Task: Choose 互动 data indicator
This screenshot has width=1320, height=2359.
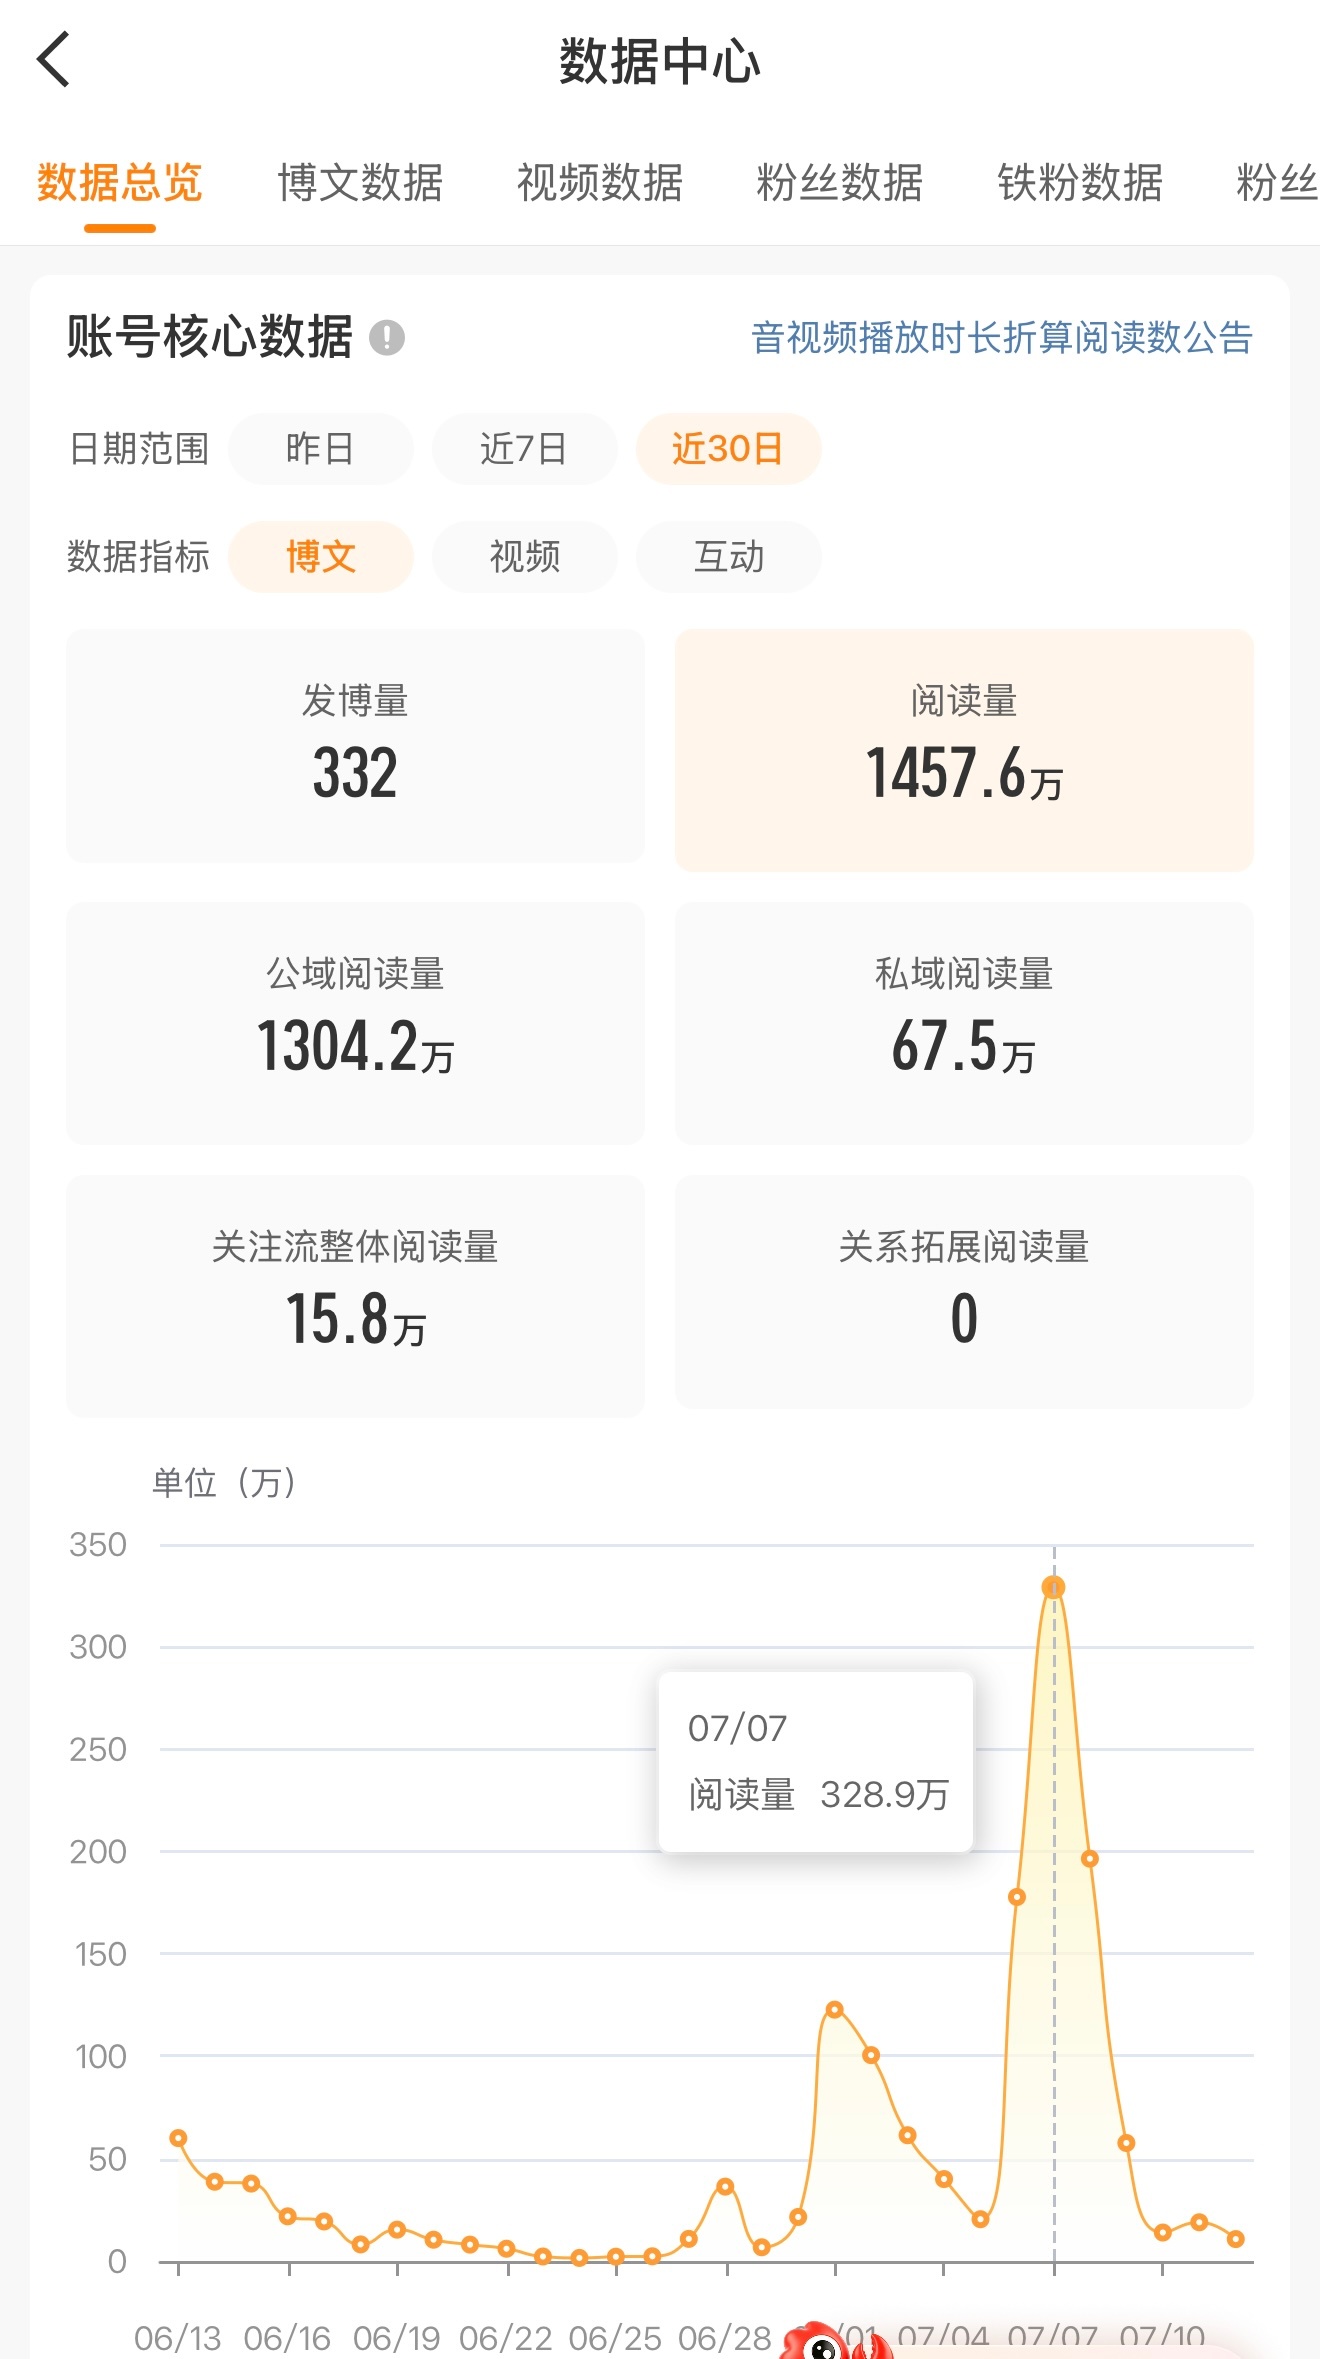Action: pos(728,557)
